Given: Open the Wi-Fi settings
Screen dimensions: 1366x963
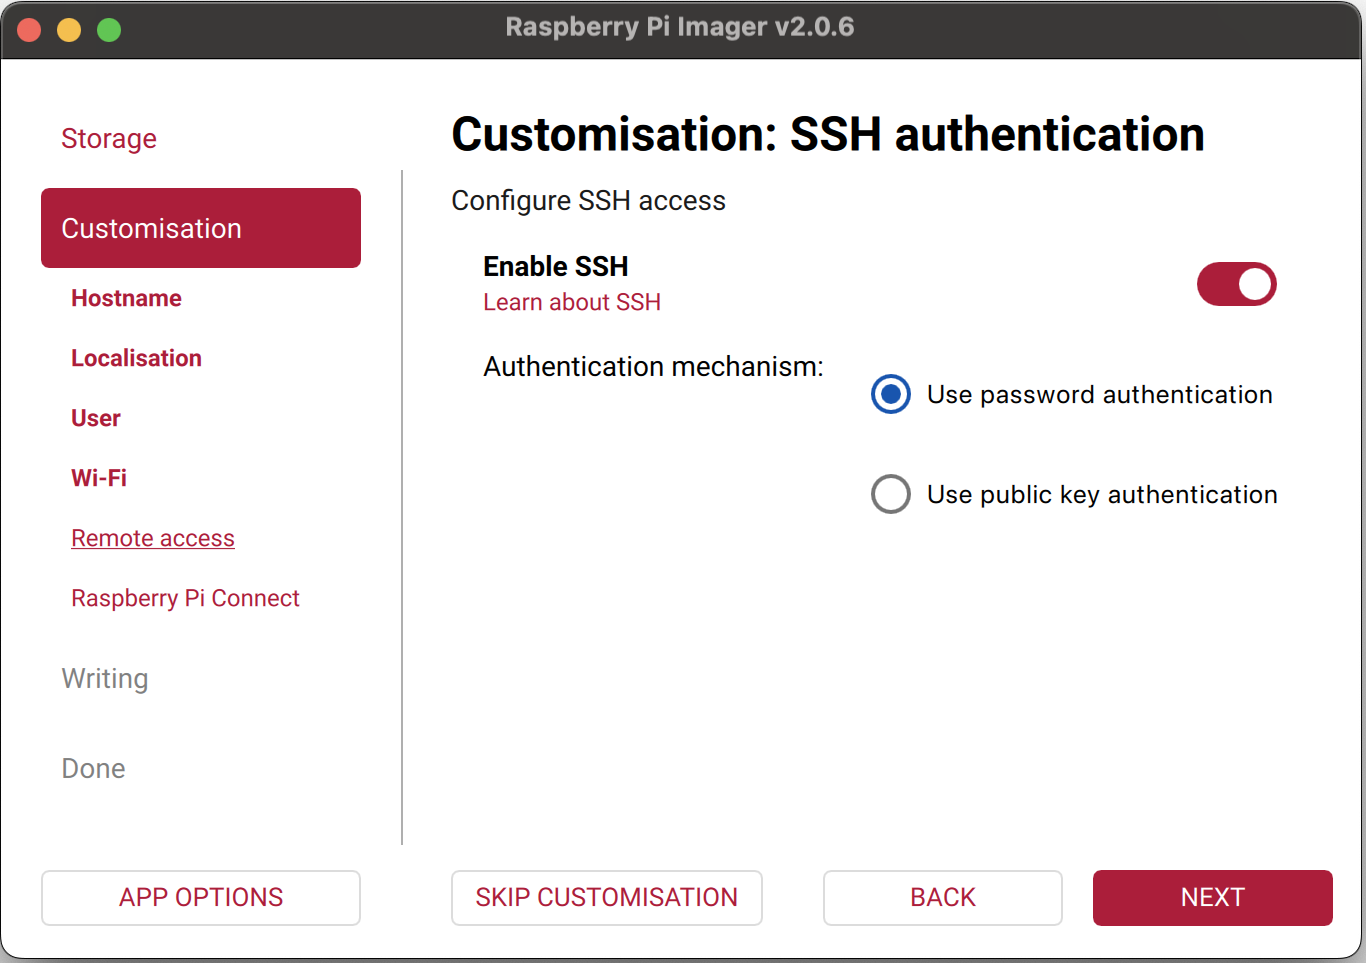Looking at the screenshot, I should (99, 478).
